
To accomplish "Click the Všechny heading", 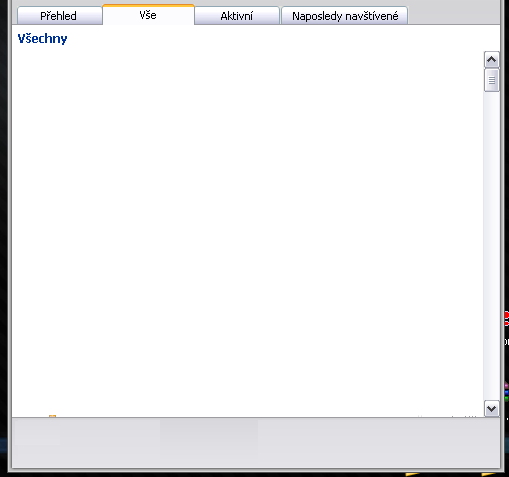I will click(x=42, y=39).
